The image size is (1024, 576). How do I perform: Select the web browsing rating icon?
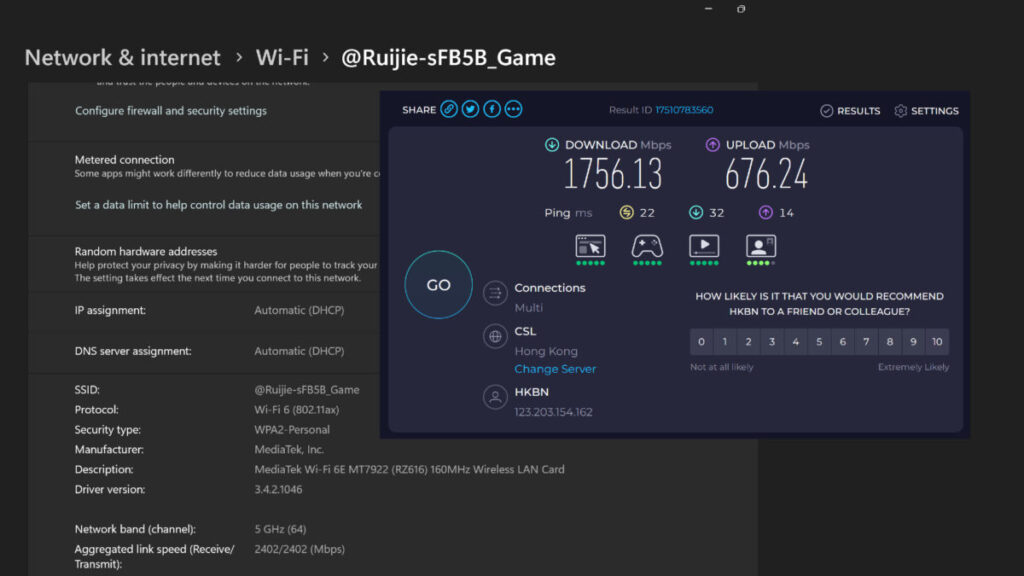point(590,249)
